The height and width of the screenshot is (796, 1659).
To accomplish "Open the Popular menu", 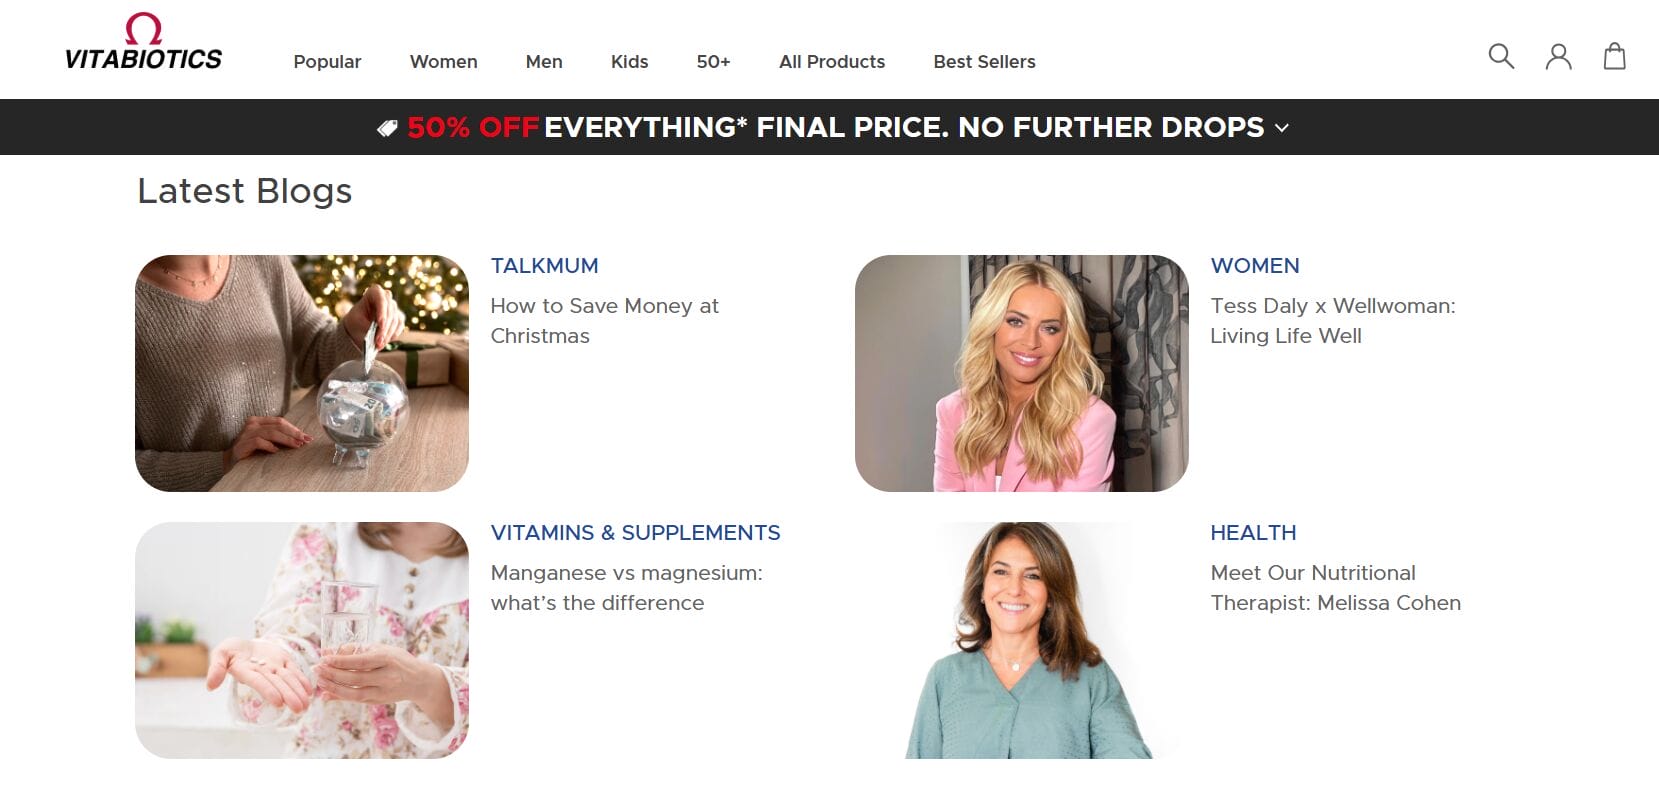I will click(327, 62).
